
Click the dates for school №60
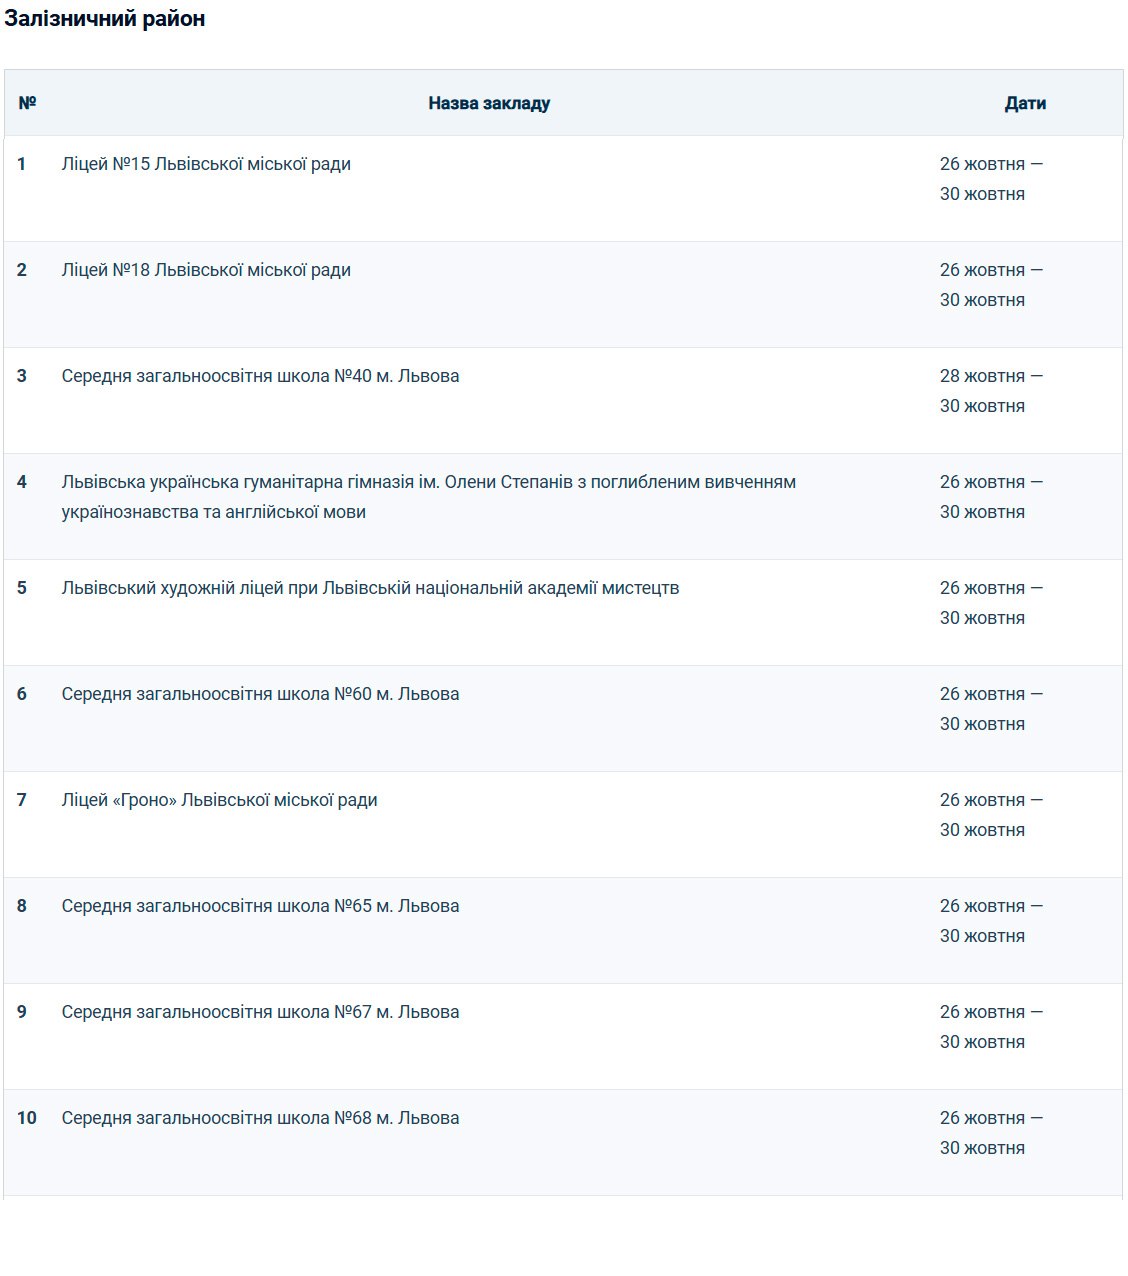991,709
